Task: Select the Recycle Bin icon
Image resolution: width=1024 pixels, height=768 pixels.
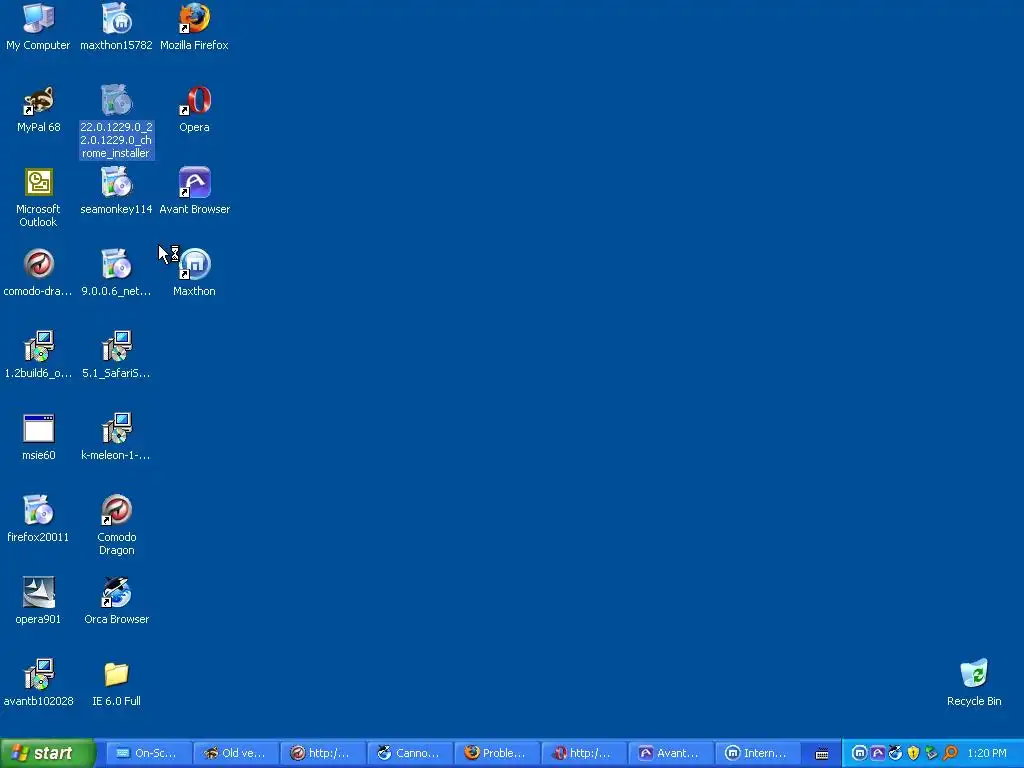Action: pyautogui.click(x=974, y=682)
